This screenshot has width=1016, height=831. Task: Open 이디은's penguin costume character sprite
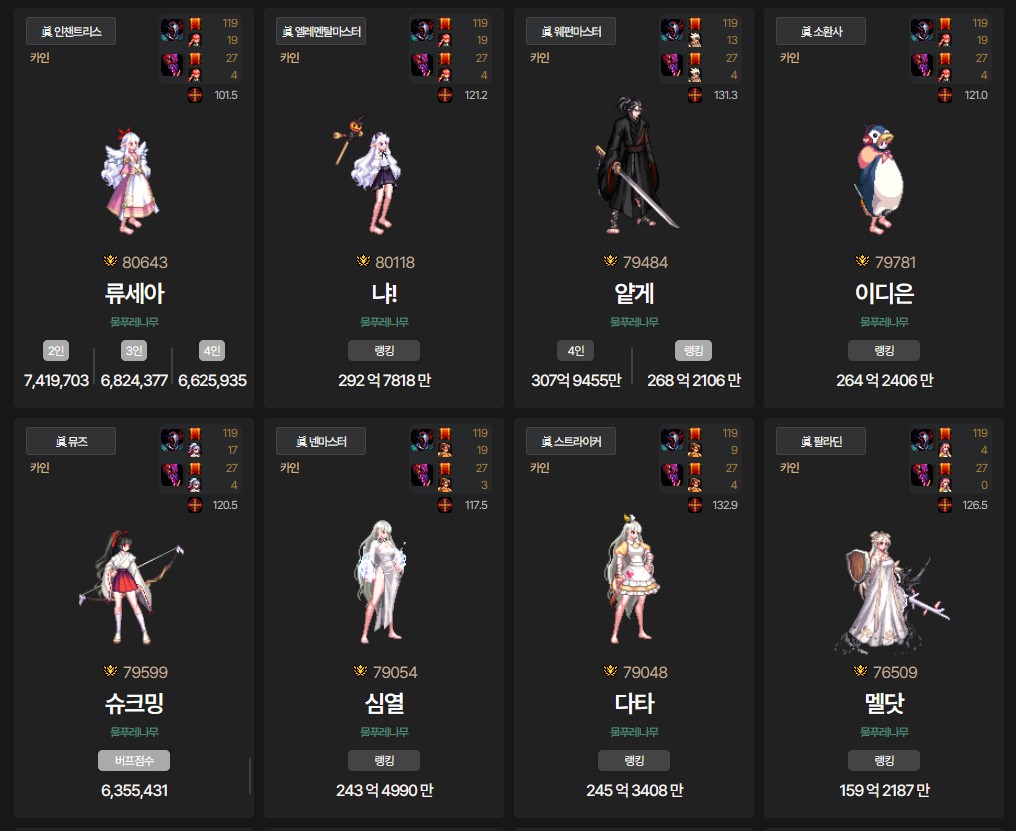(879, 180)
